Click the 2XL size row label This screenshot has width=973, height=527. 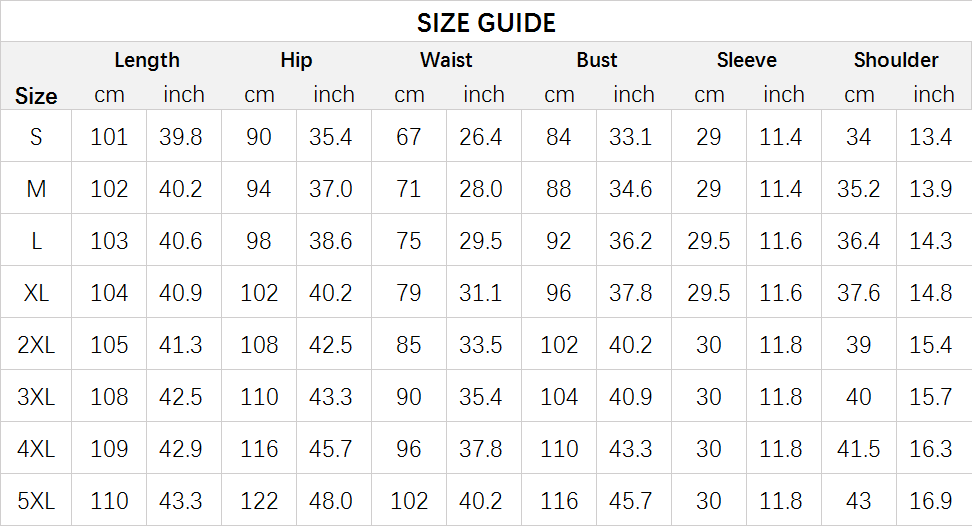click(x=36, y=345)
